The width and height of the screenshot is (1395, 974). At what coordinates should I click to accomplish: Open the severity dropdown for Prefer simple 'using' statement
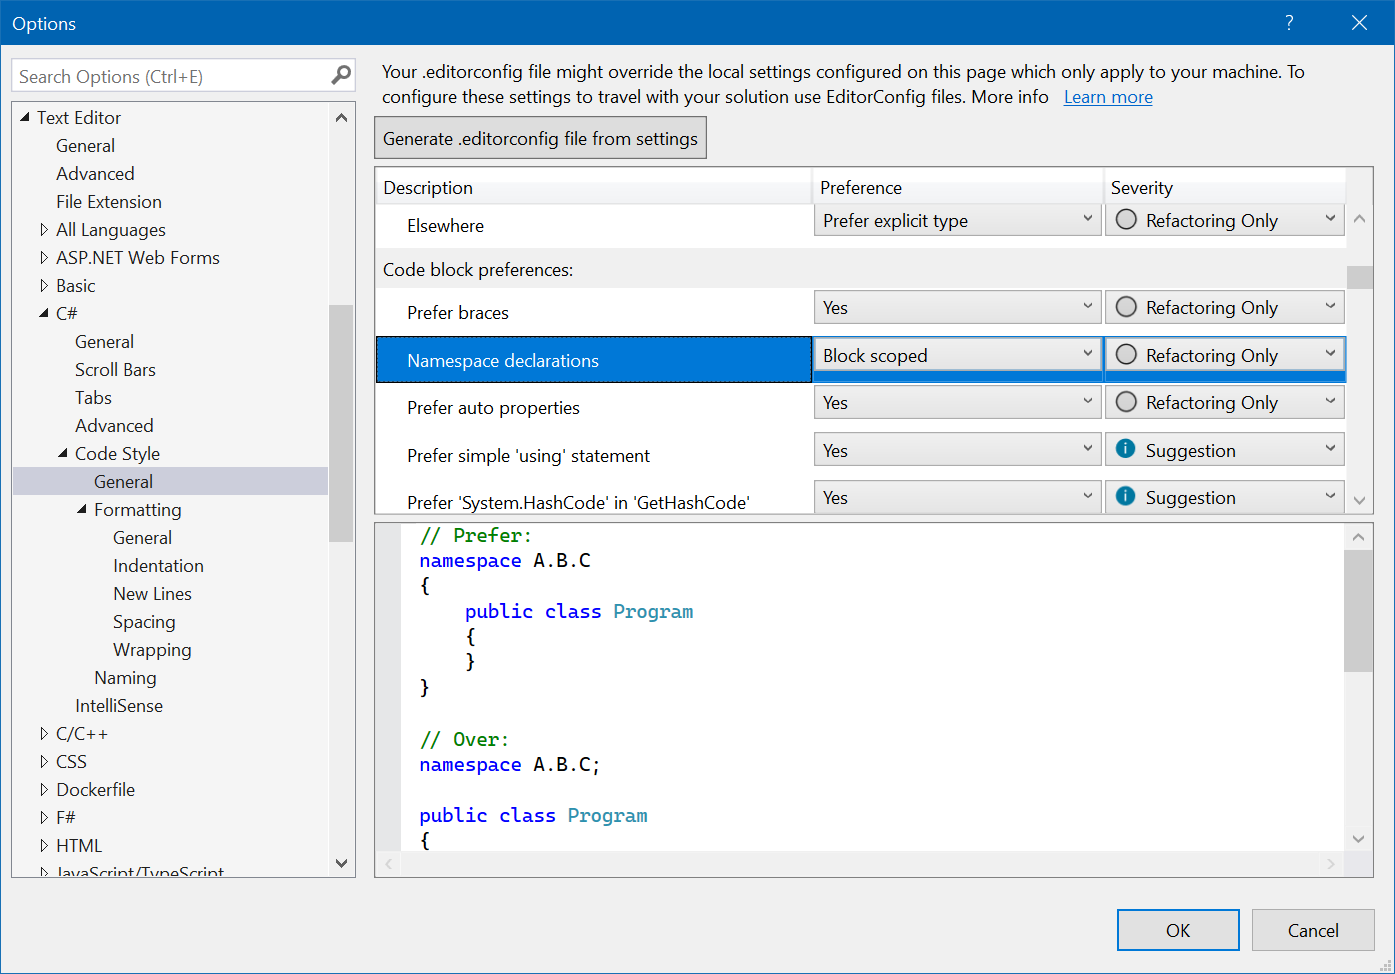click(x=1330, y=449)
